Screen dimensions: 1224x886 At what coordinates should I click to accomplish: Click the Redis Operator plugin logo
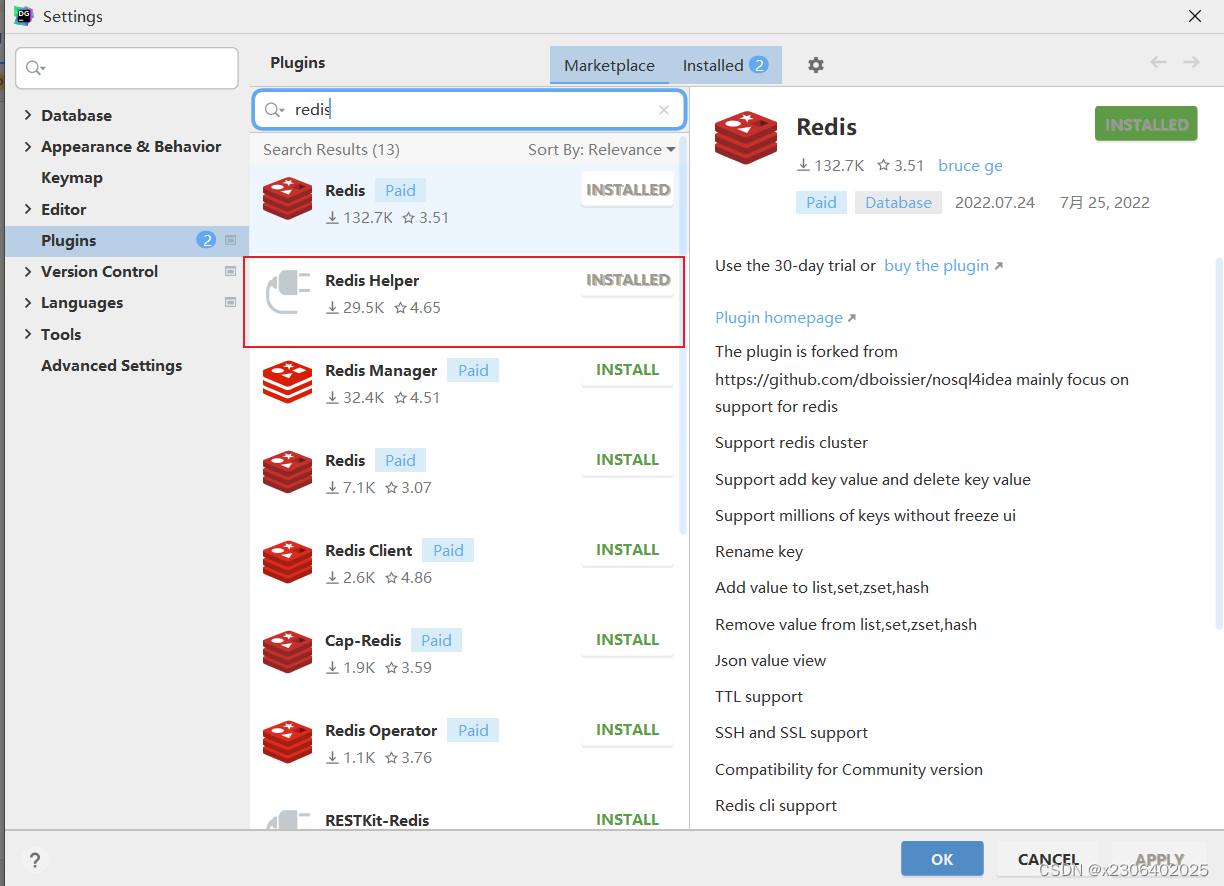point(288,743)
